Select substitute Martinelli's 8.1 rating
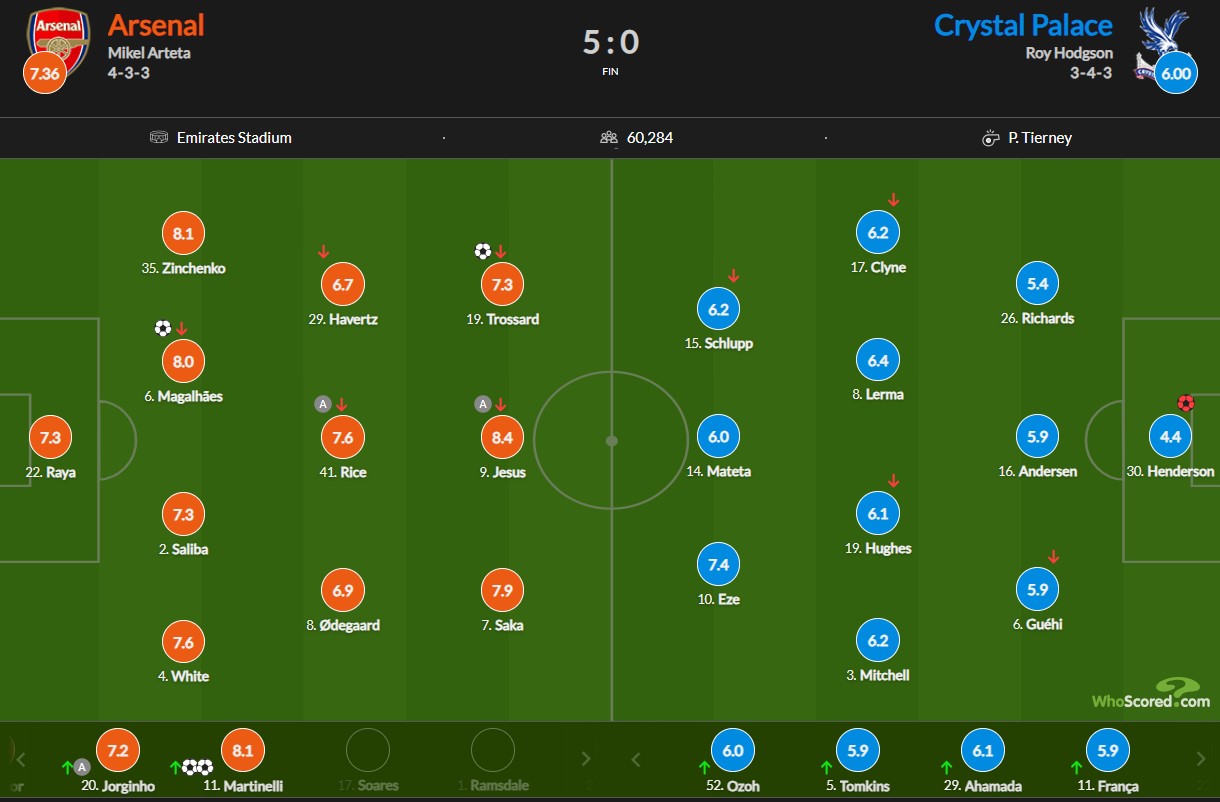 click(240, 750)
